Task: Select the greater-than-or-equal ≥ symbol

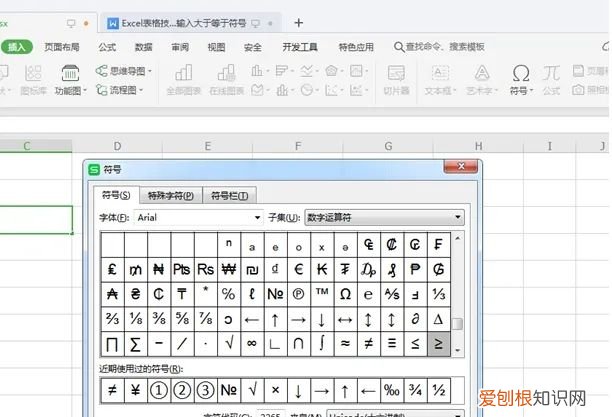Action: [439, 344]
